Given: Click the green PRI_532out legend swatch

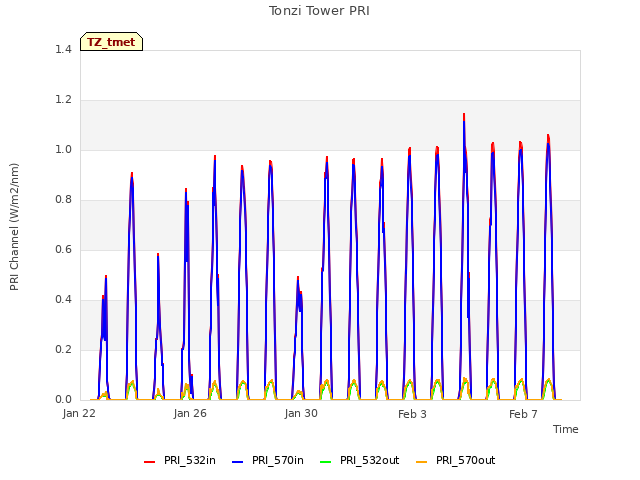Looking at the screenshot, I should point(326,461).
